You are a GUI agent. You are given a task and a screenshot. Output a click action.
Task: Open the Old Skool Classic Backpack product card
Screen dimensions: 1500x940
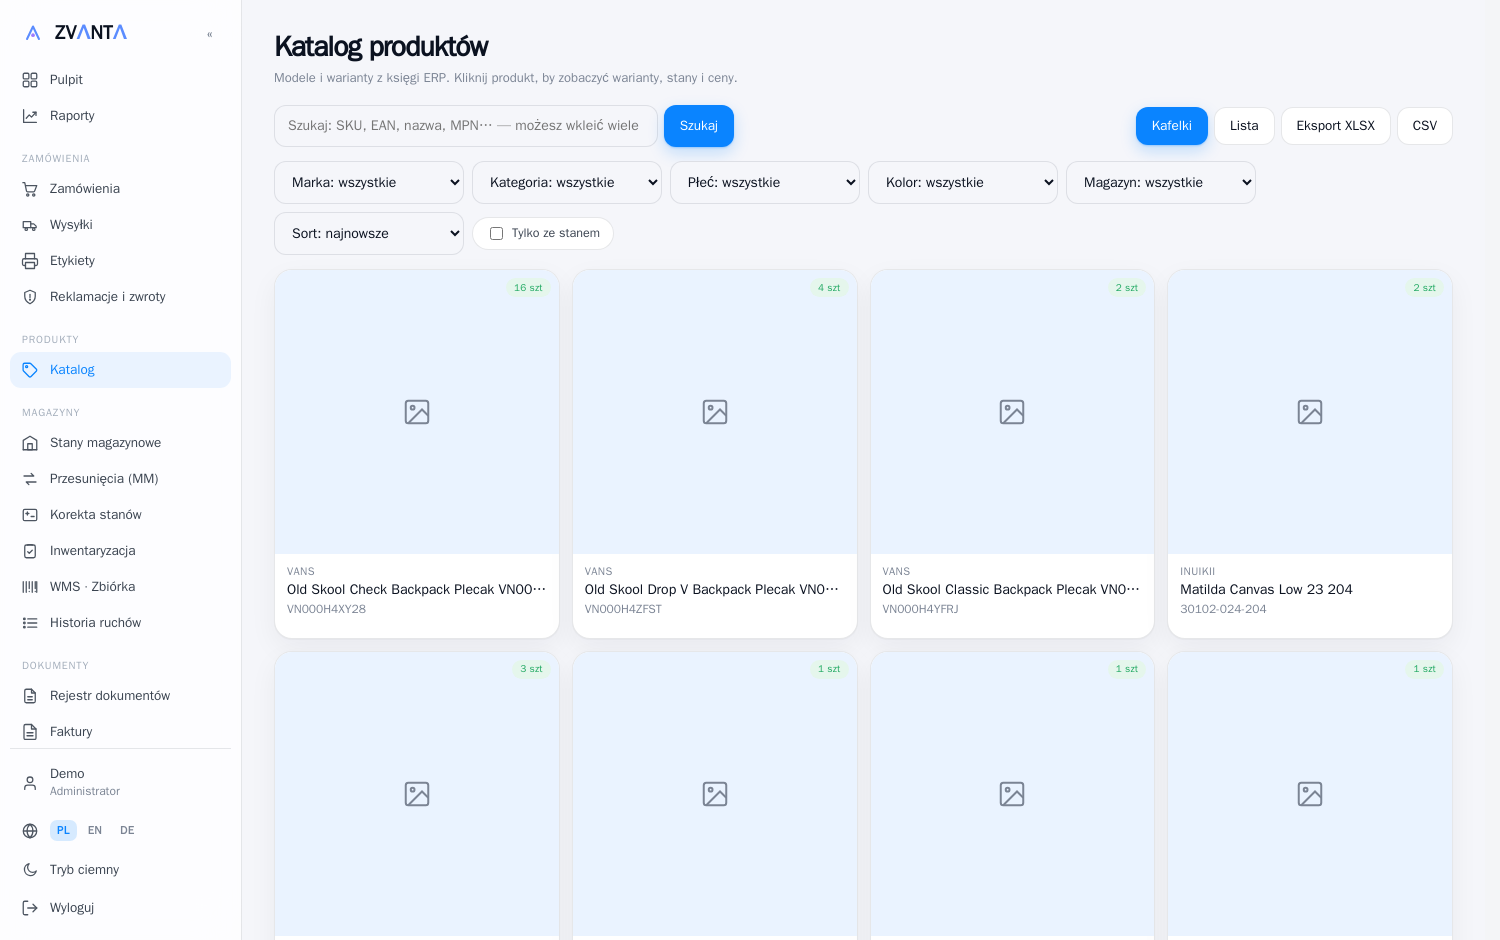click(x=1012, y=454)
